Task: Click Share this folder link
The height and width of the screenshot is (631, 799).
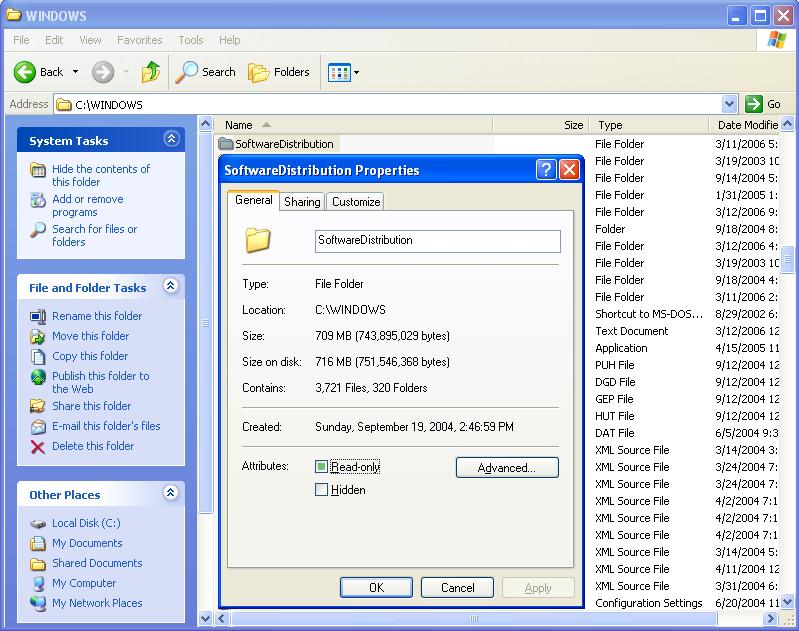Action: [92, 406]
